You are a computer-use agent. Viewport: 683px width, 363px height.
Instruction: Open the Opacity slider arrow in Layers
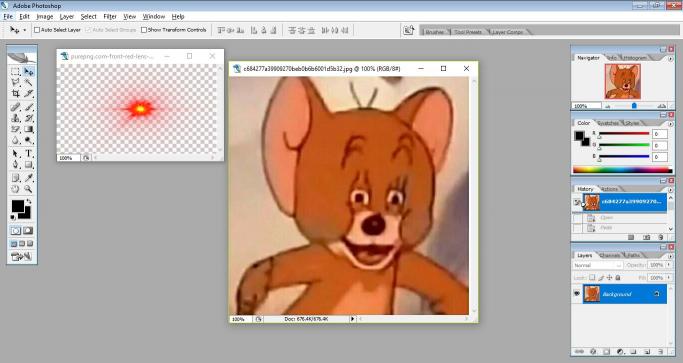pos(669,265)
